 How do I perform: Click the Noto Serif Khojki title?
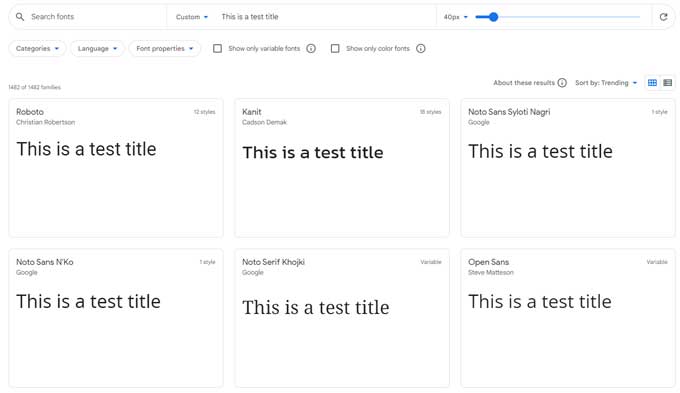pyautogui.click(x=273, y=262)
